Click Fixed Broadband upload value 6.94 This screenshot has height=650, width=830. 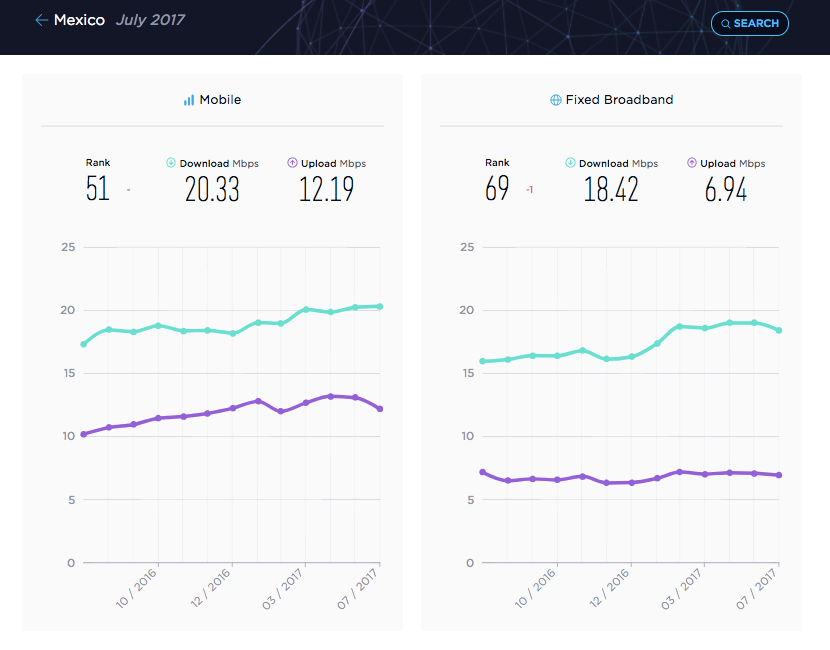tap(726, 189)
